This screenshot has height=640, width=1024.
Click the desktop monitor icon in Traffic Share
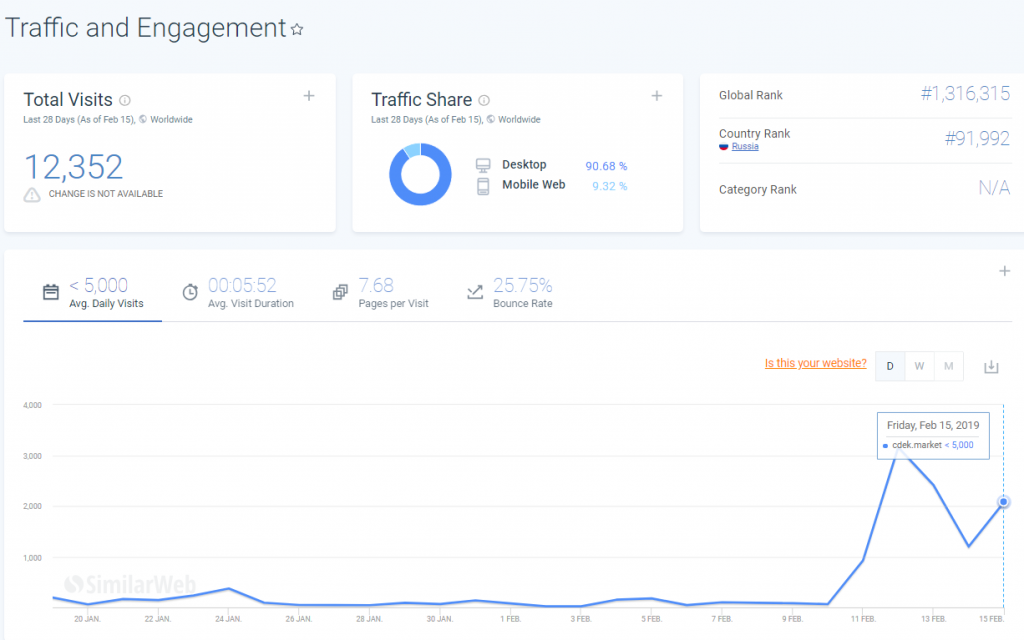coord(483,165)
